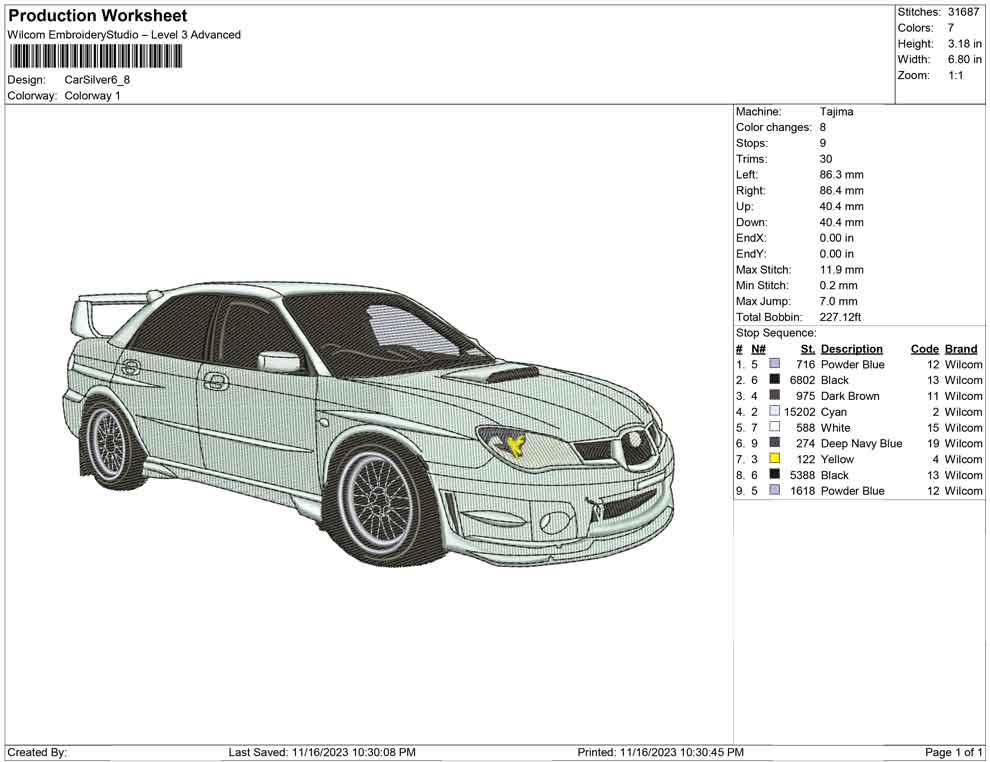Select the Dark Brown color swatch
This screenshot has width=990, height=762.
[774, 396]
